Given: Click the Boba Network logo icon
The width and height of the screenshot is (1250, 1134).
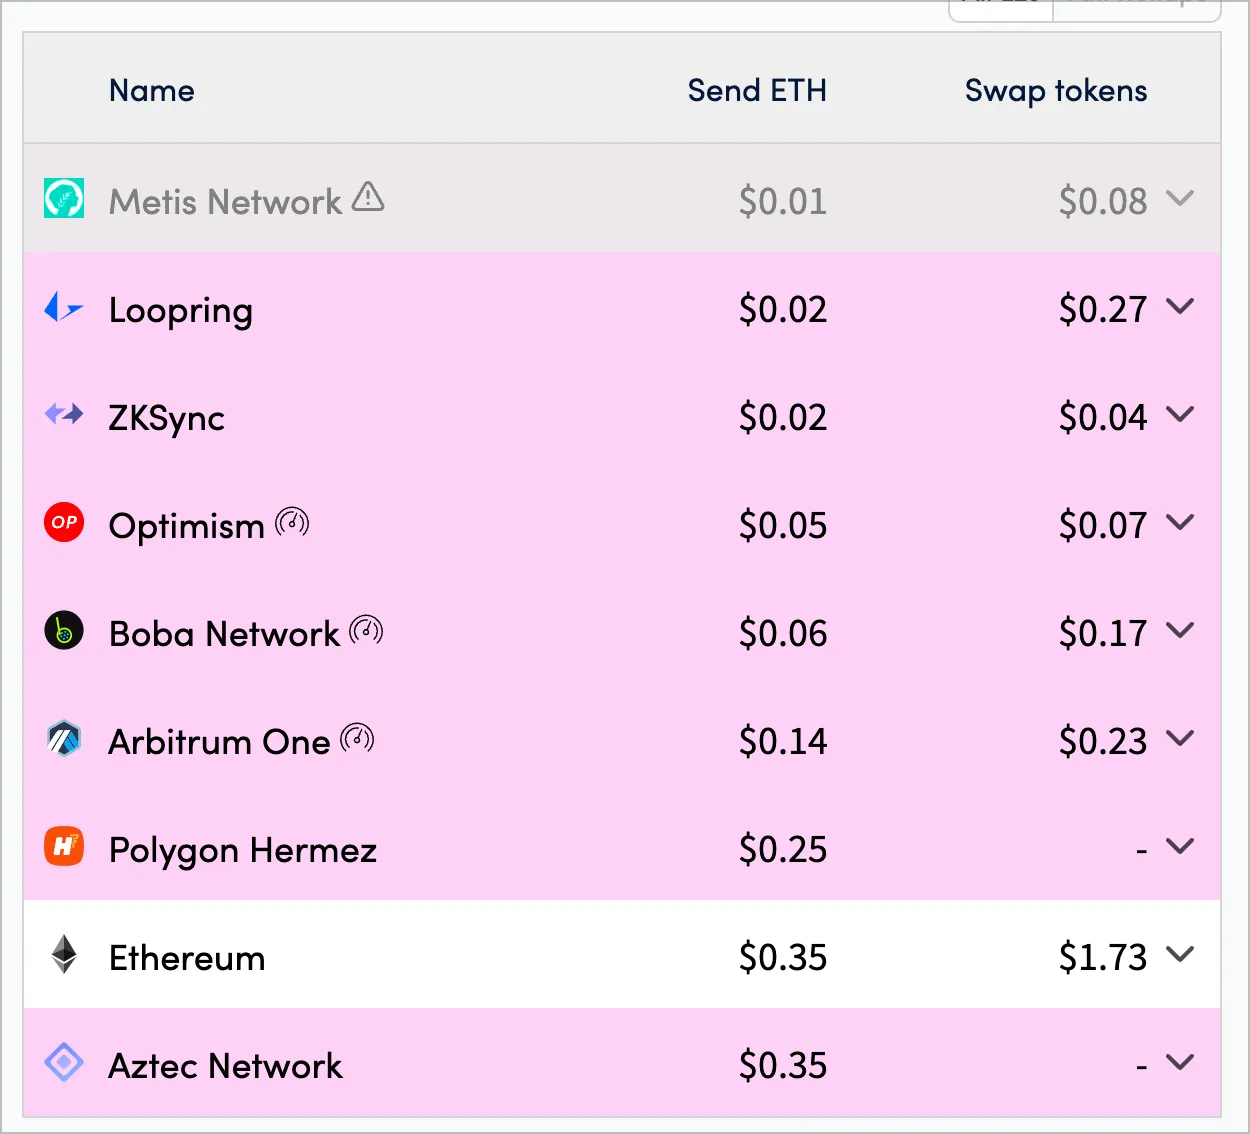Looking at the screenshot, I should [x=64, y=630].
